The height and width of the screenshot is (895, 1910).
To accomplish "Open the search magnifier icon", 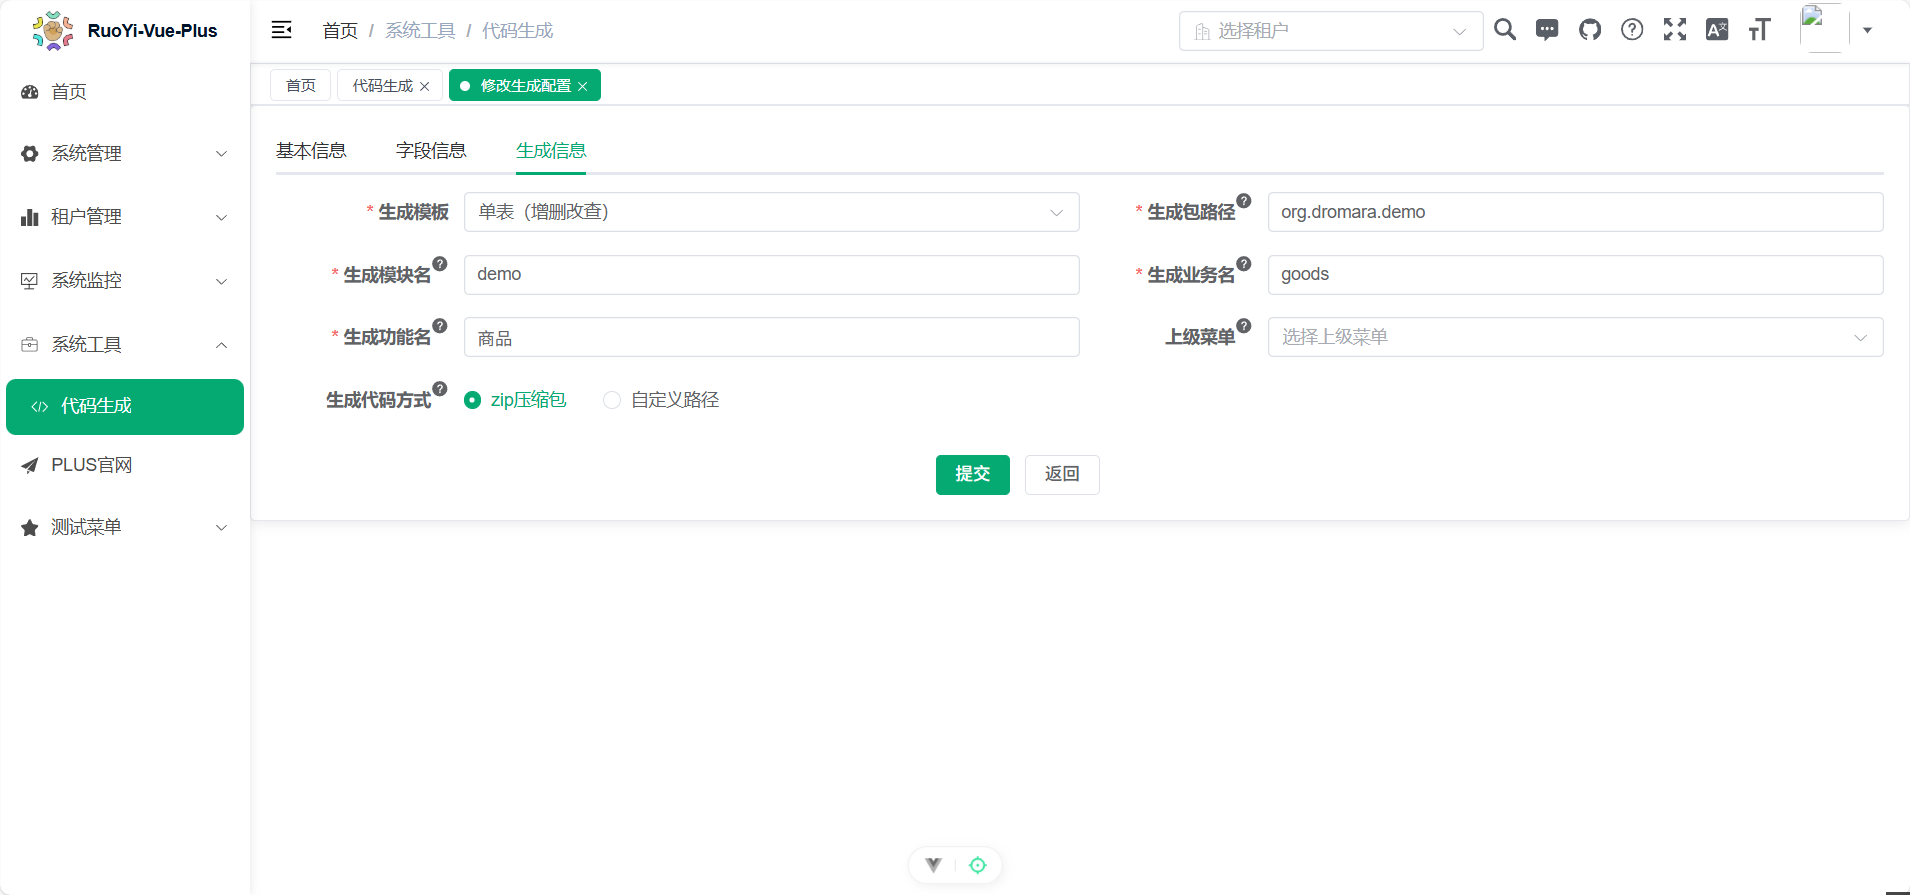I will pyautogui.click(x=1504, y=30).
